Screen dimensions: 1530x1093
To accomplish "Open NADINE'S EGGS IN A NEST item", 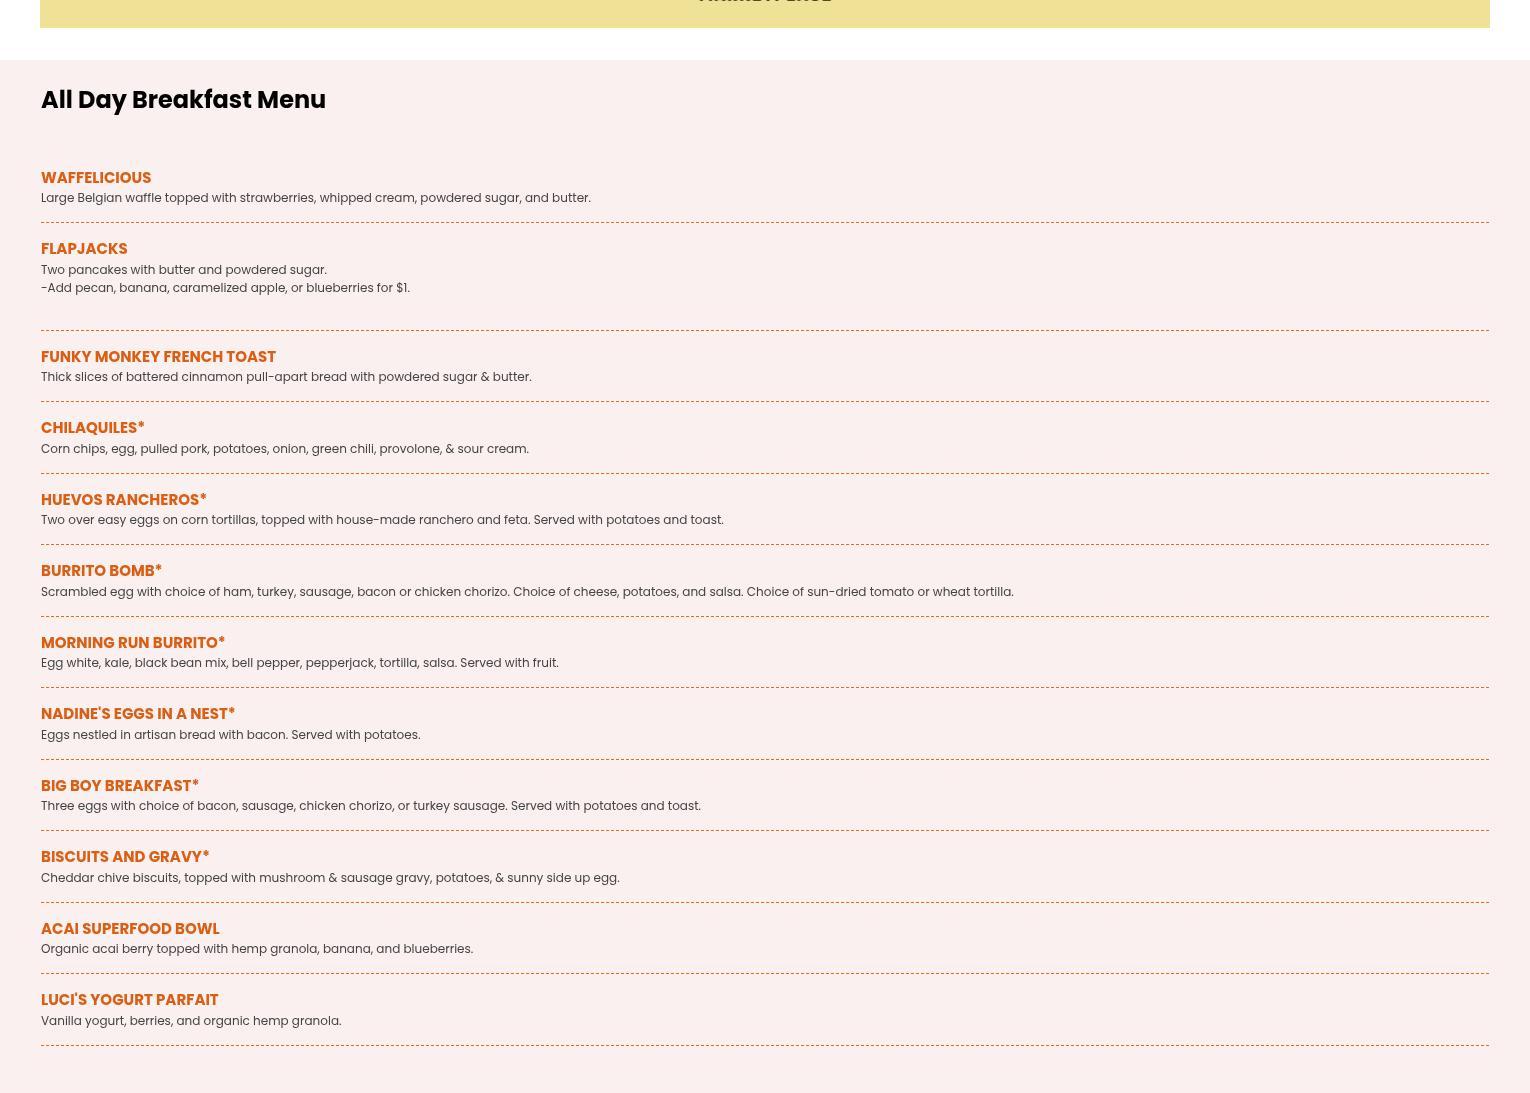I will (137, 714).
